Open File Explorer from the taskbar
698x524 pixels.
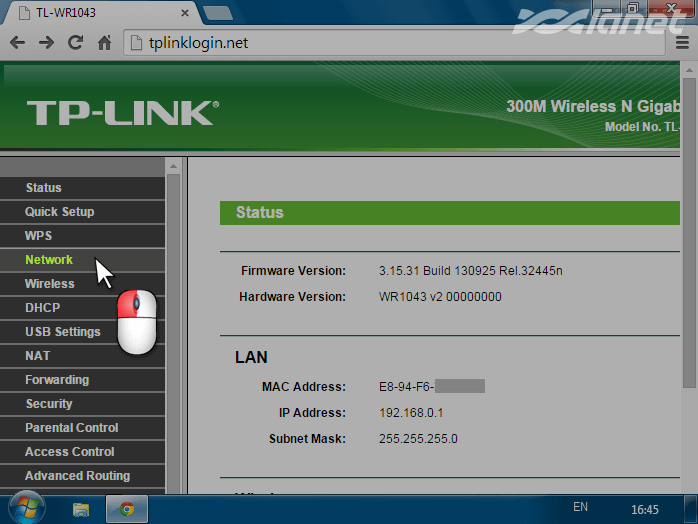[x=81, y=508]
